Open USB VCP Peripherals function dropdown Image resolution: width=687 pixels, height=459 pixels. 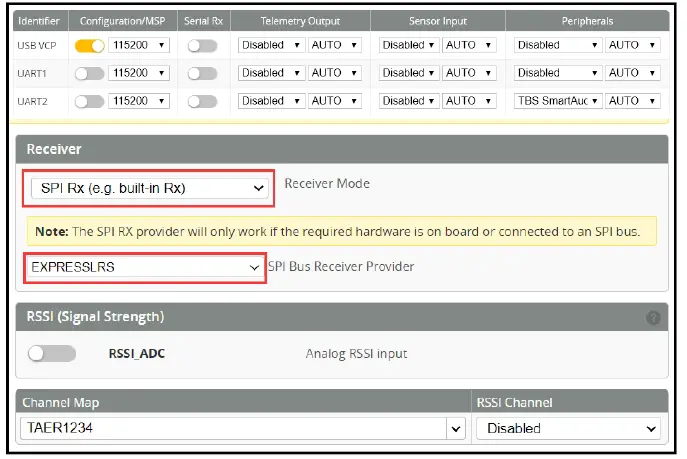(x=558, y=45)
